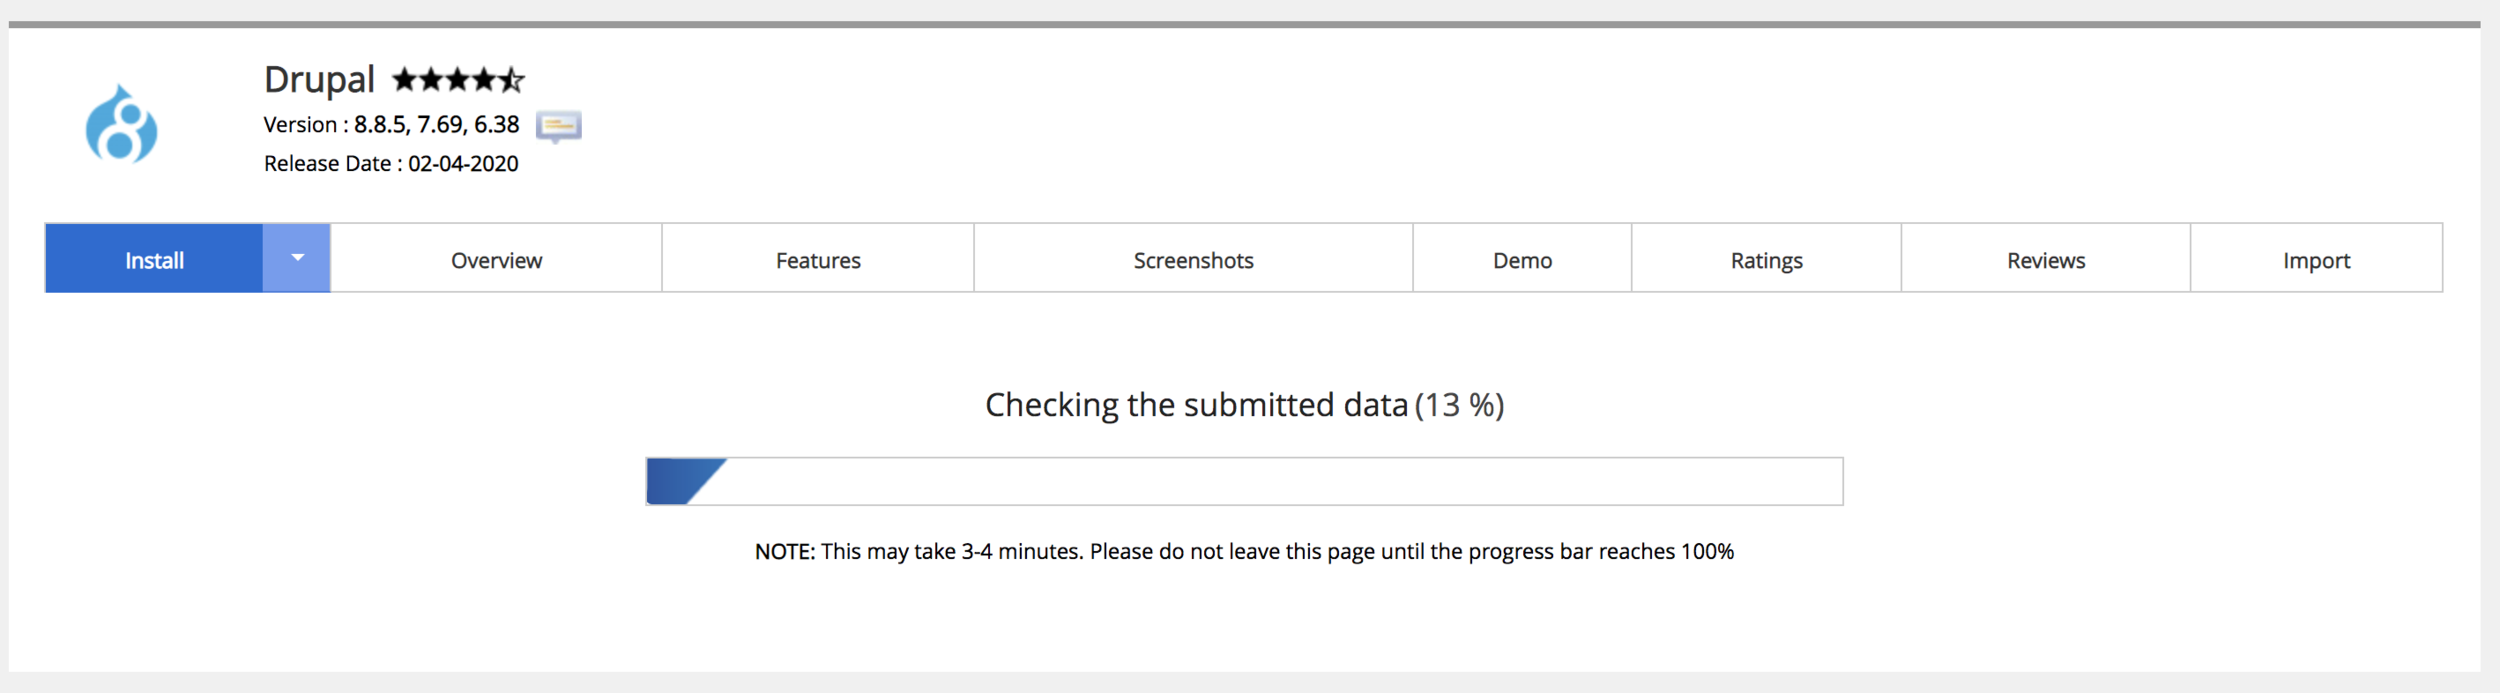This screenshot has height=693, width=2500.
Task: Select the Import tab
Action: (2316, 259)
